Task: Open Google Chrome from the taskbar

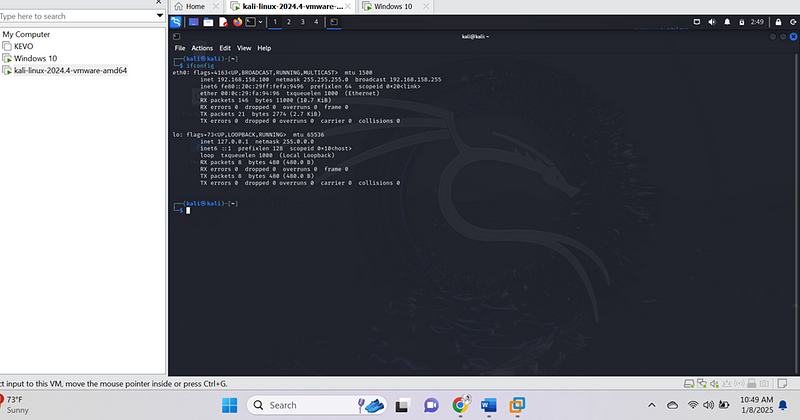Action: [460, 405]
